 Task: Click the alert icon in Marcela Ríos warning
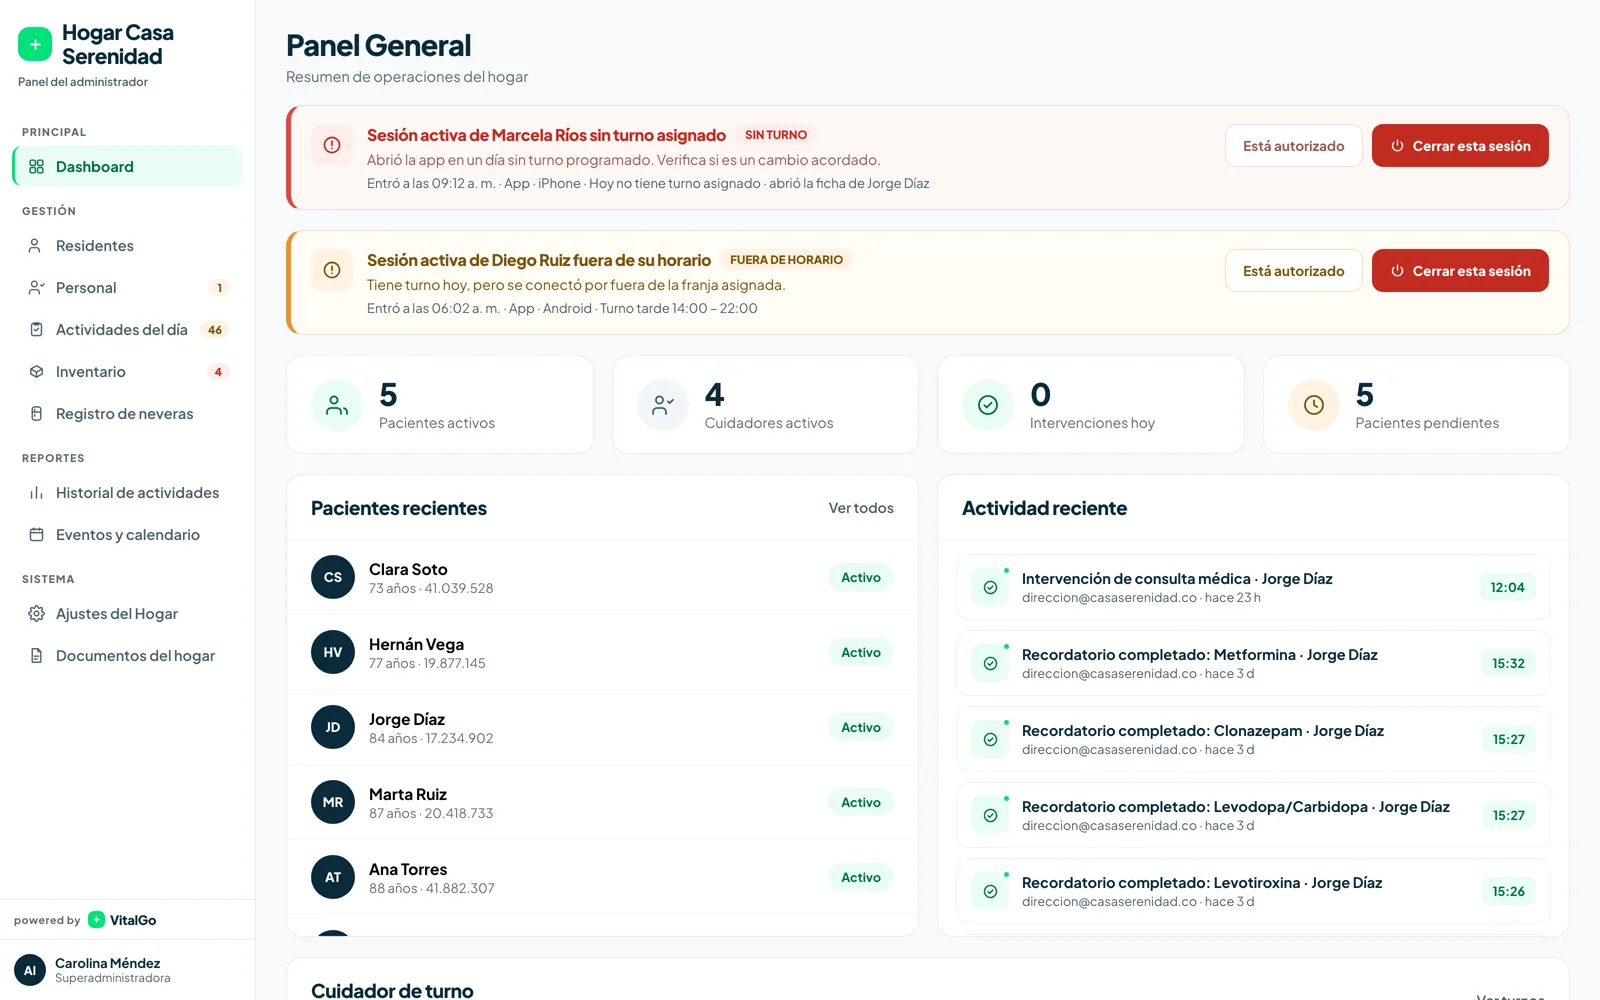coord(332,145)
